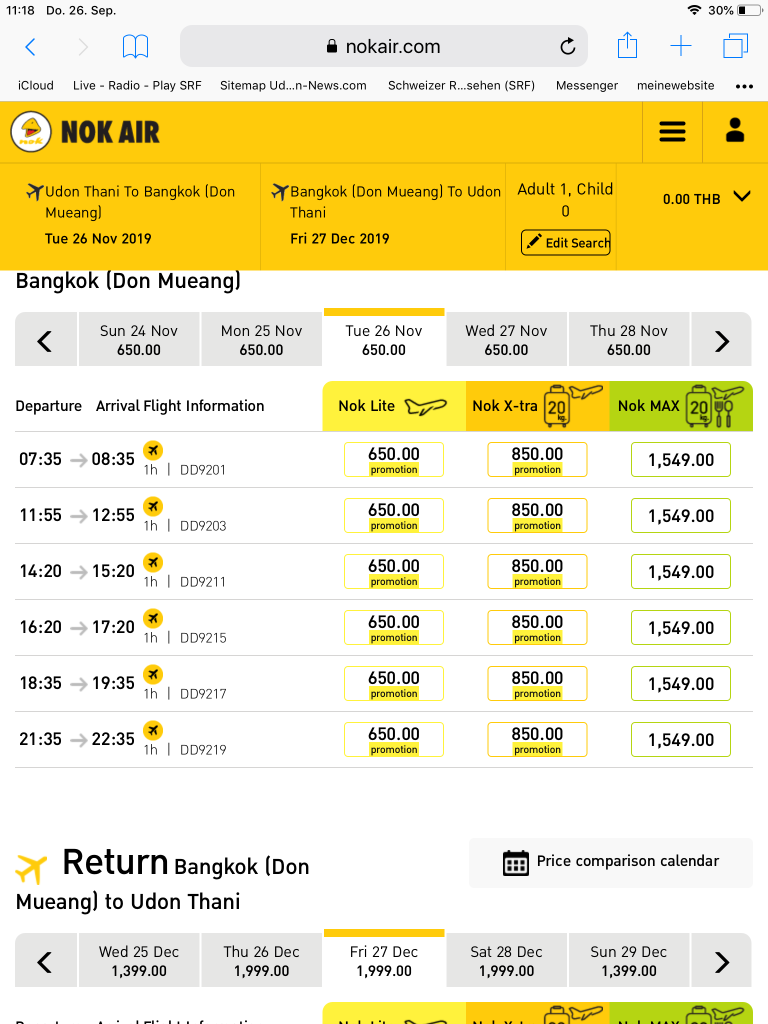Open a new Safari tab
Viewport: 768px width, 1024px height.
tap(681, 46)
